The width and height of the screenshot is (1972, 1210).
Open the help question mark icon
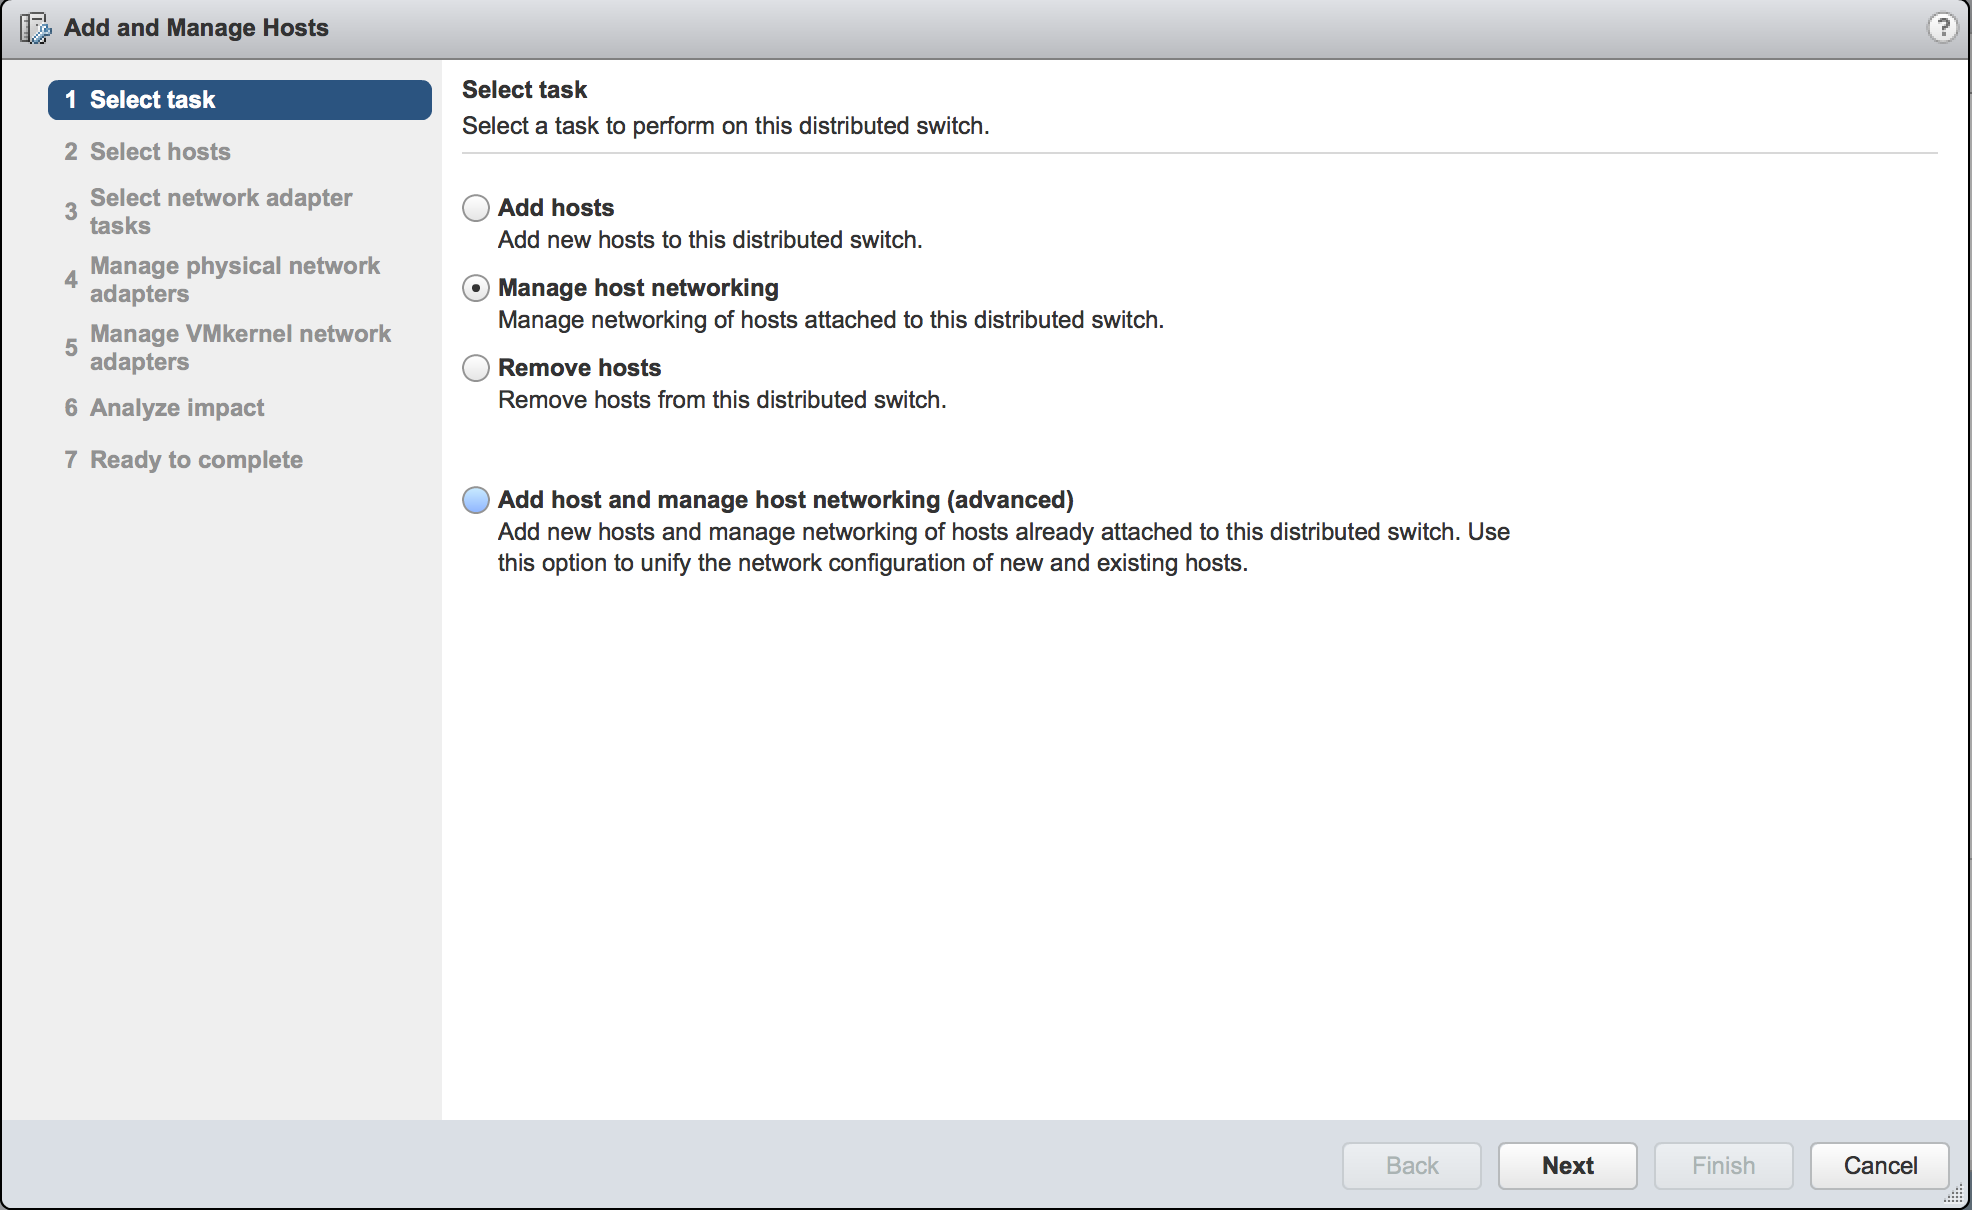(1942, 27)
